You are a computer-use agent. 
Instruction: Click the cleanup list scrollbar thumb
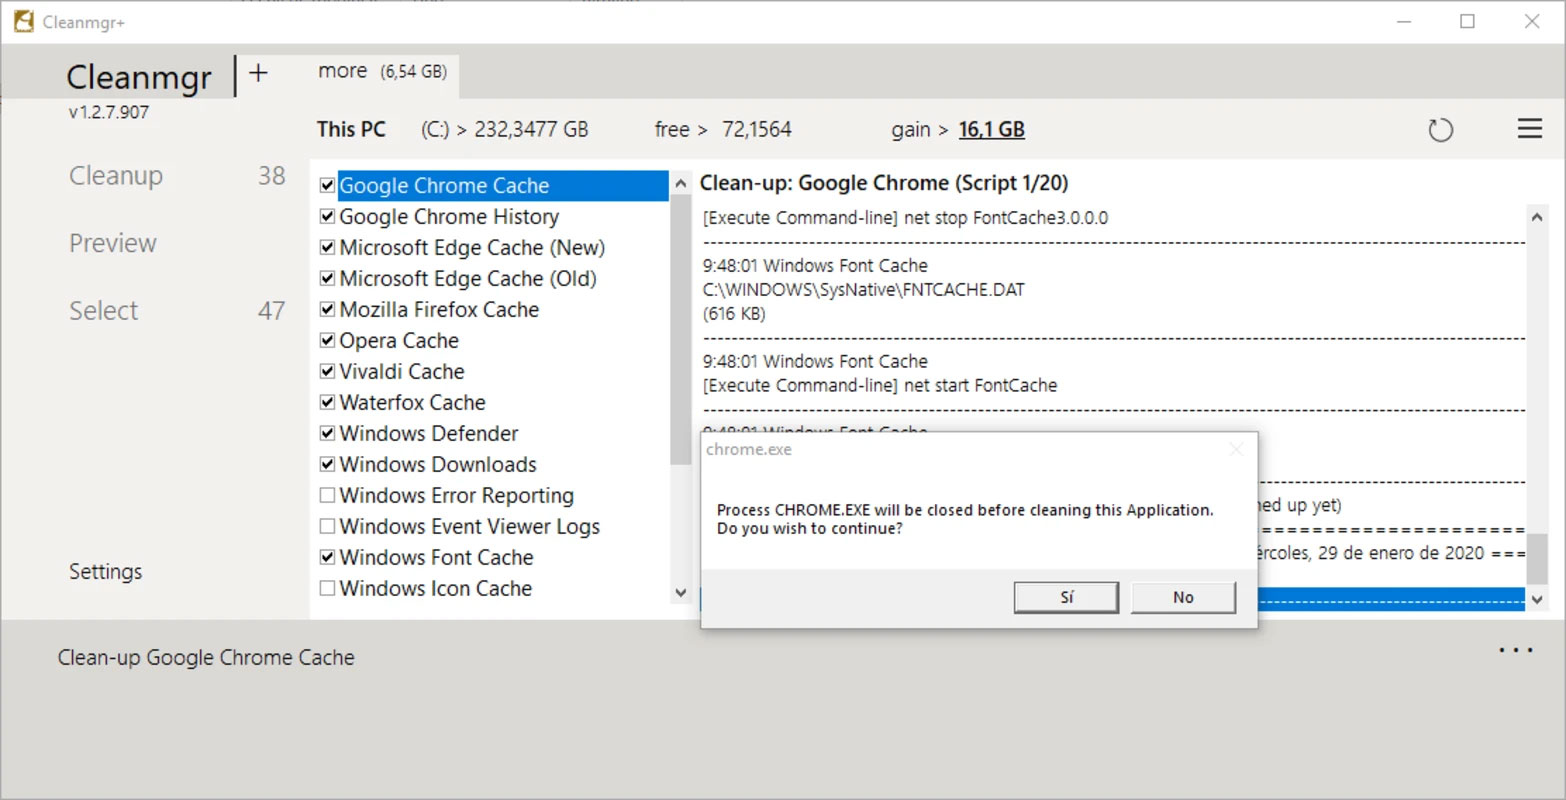tap(681, 330)
